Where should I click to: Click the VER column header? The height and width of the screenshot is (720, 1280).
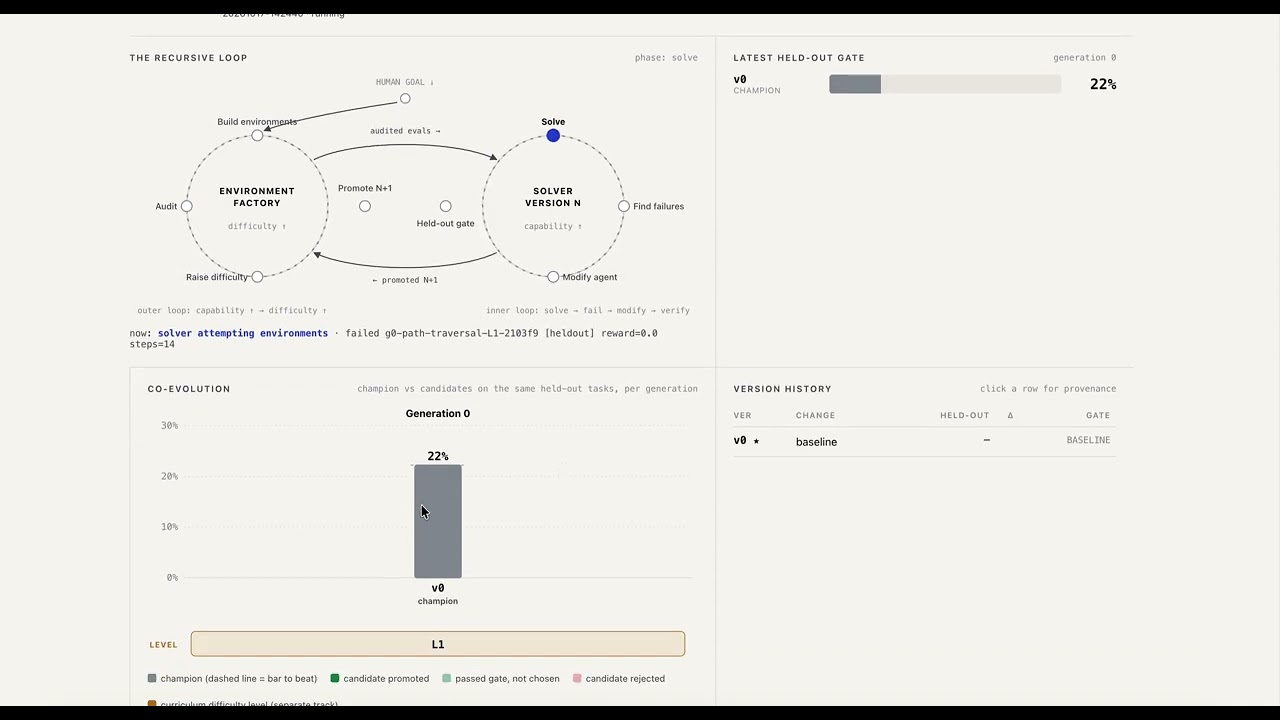742,415
